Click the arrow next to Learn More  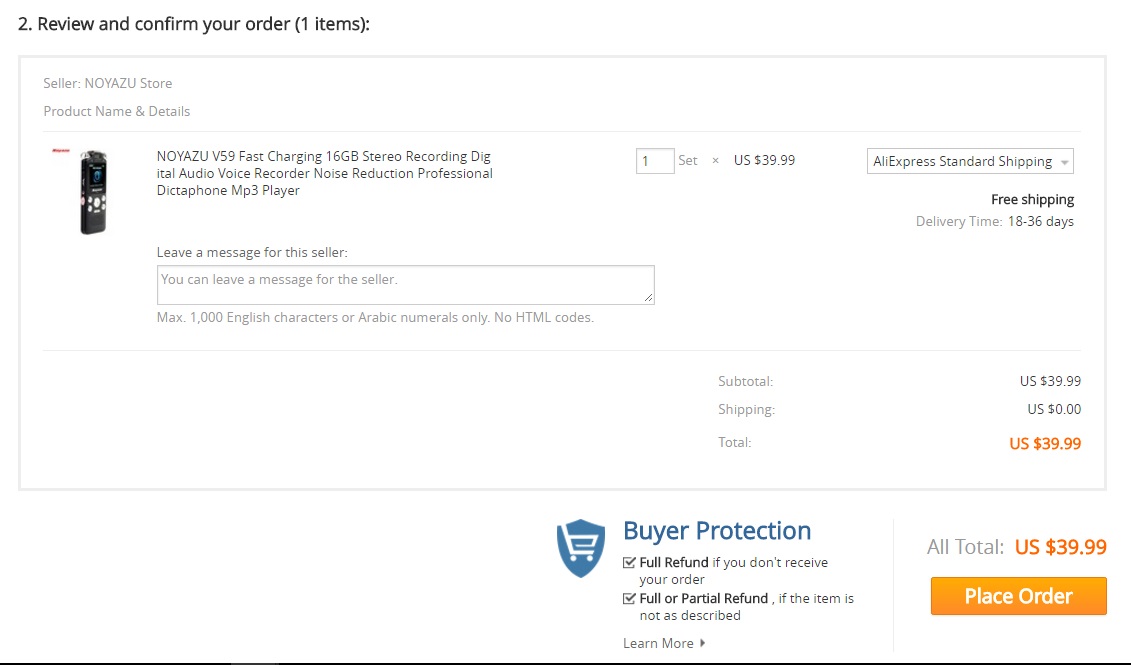pos(703,643)
